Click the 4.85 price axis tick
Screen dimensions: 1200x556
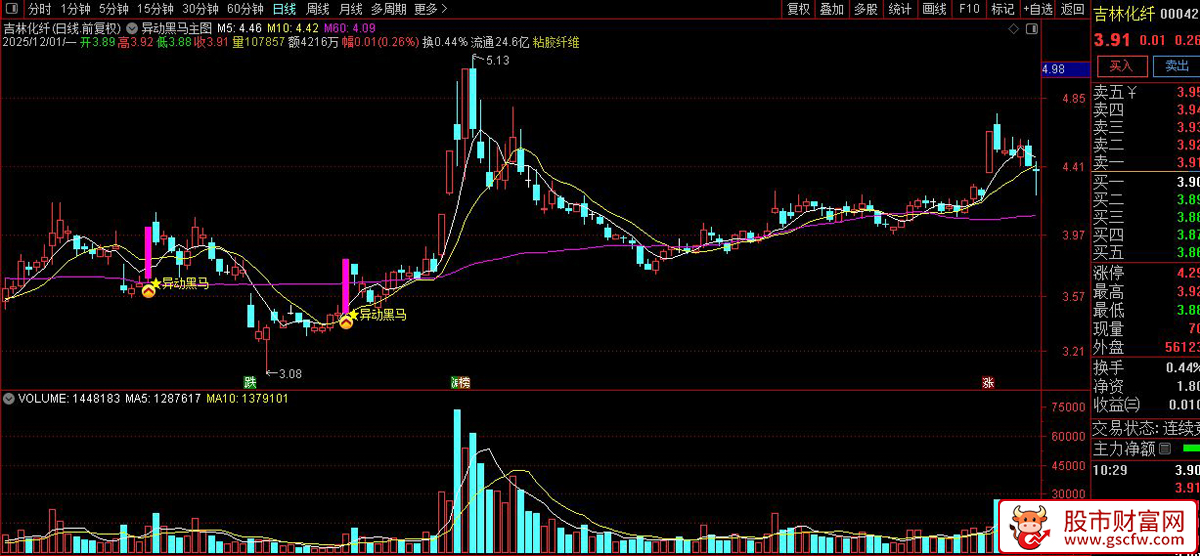(x=1074, y=99)
